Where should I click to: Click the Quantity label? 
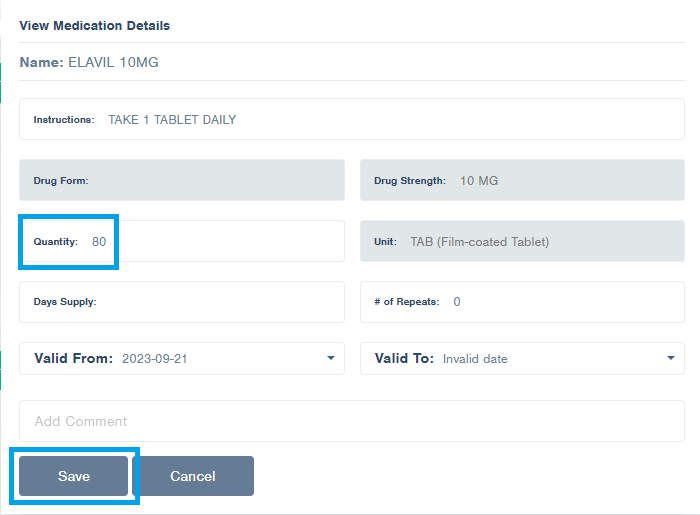(55, 242)
